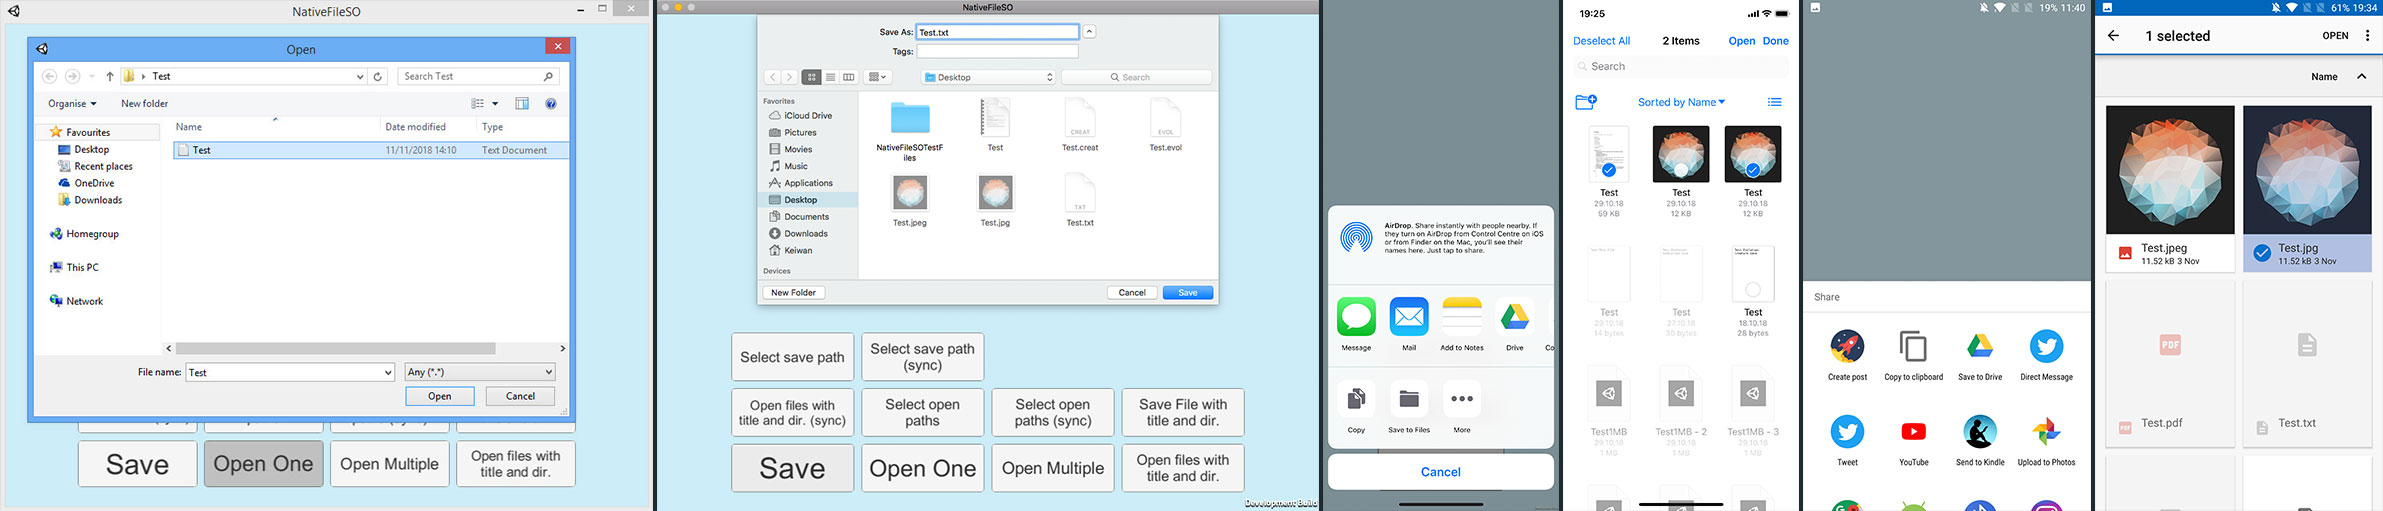Open More actions in the iOS share sheet
This screenshot has height=511, width=2383.
pos(1462,399)
